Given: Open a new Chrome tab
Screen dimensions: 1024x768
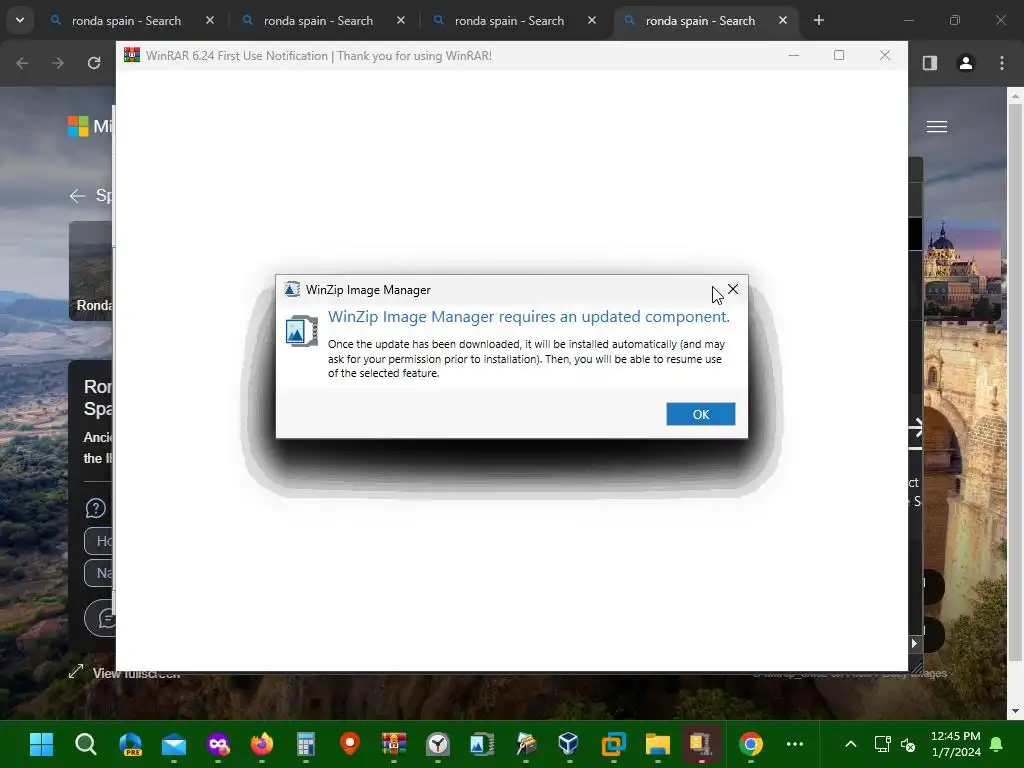Looking at the screenshot, I should [818, 20].
